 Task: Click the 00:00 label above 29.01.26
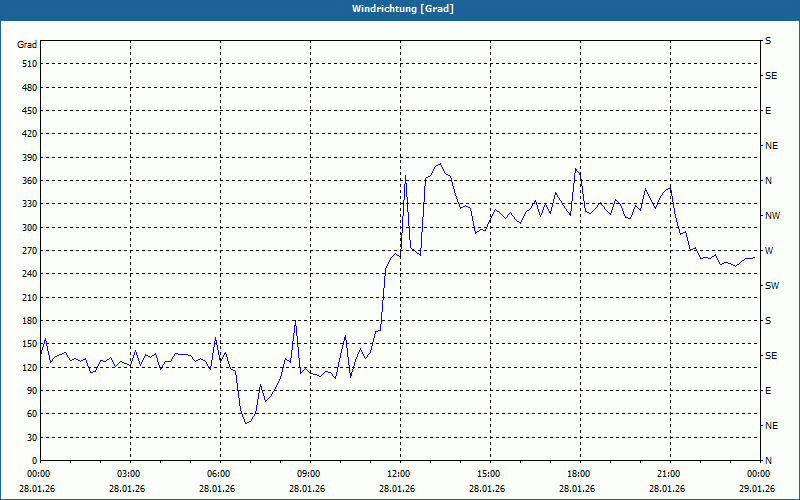(x=757, y=474)
